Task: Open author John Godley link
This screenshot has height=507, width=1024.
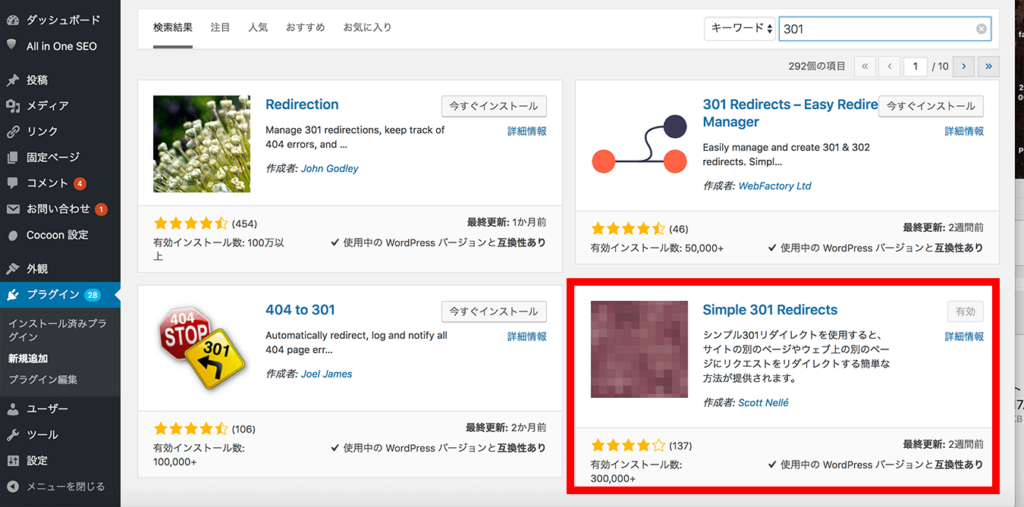Action: tap(330, 169)
